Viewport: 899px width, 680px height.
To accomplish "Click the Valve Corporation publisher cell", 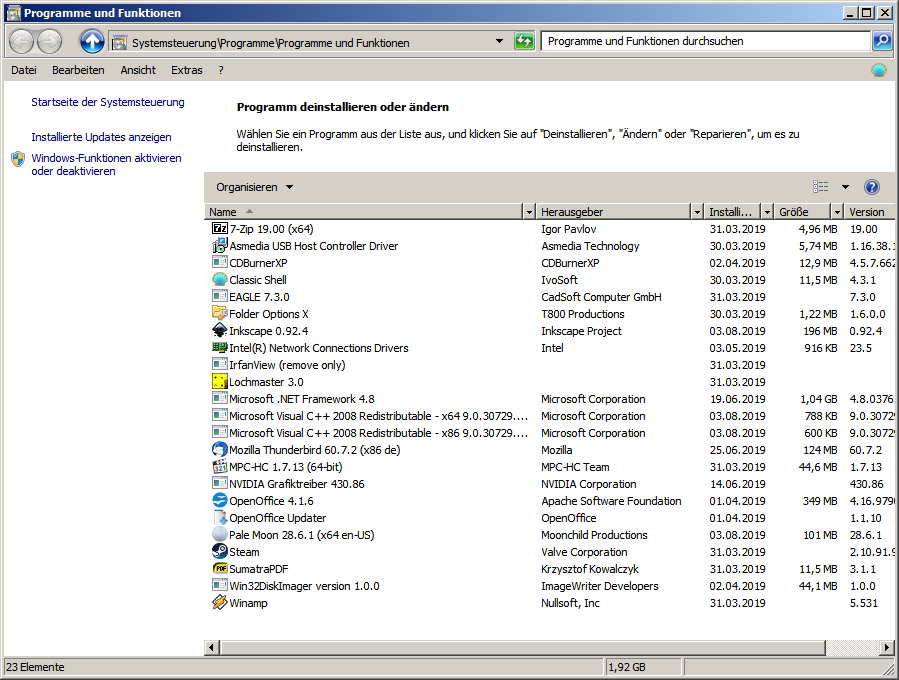I will [x=584, y=552].
